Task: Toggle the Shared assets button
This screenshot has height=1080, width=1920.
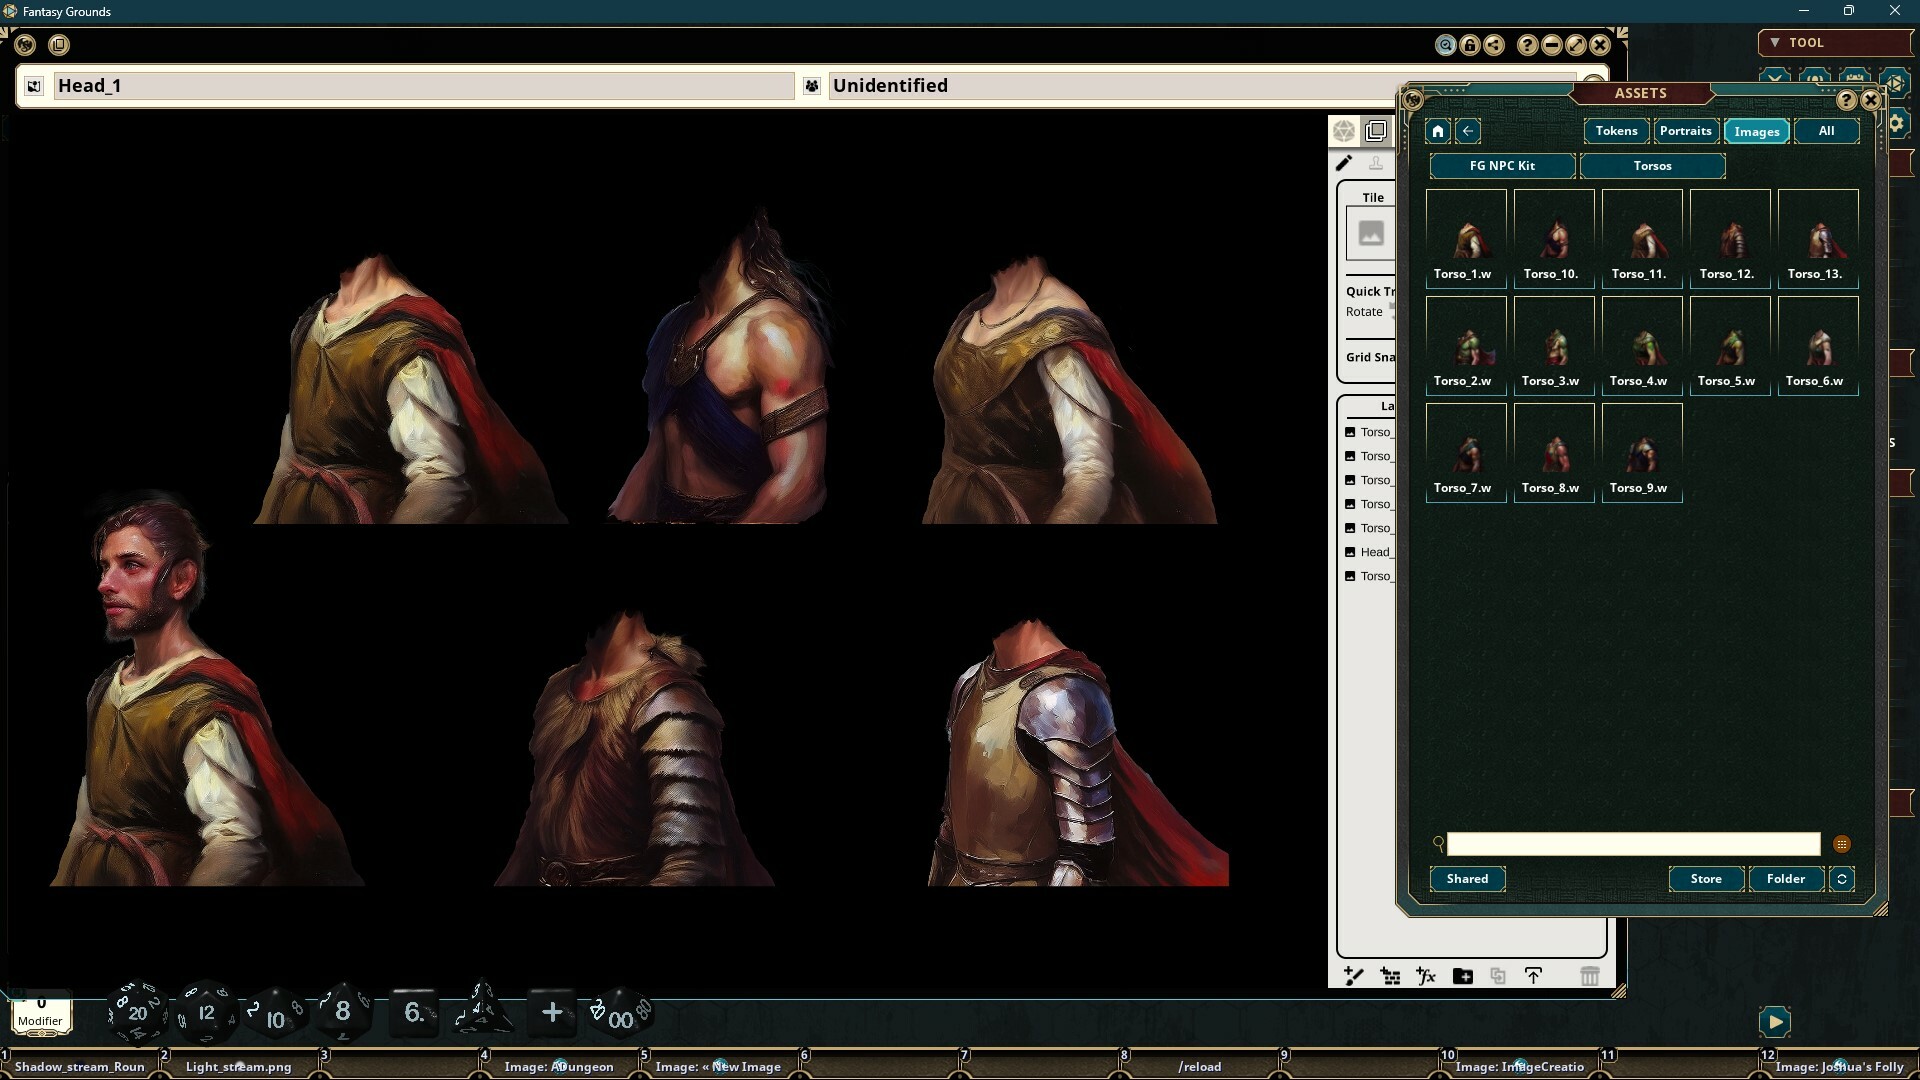Action: (1466, 879)
